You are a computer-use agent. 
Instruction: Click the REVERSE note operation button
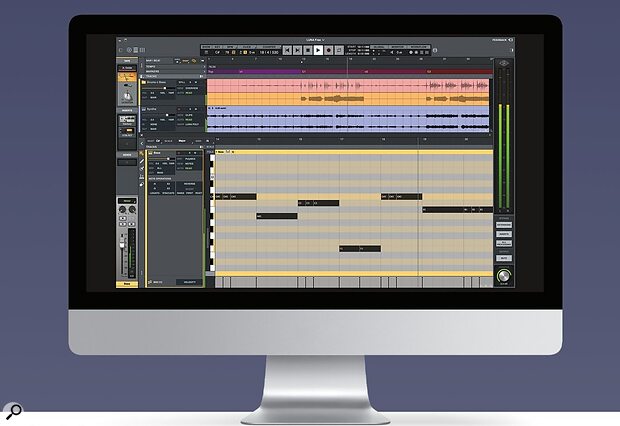click(189, 184)
